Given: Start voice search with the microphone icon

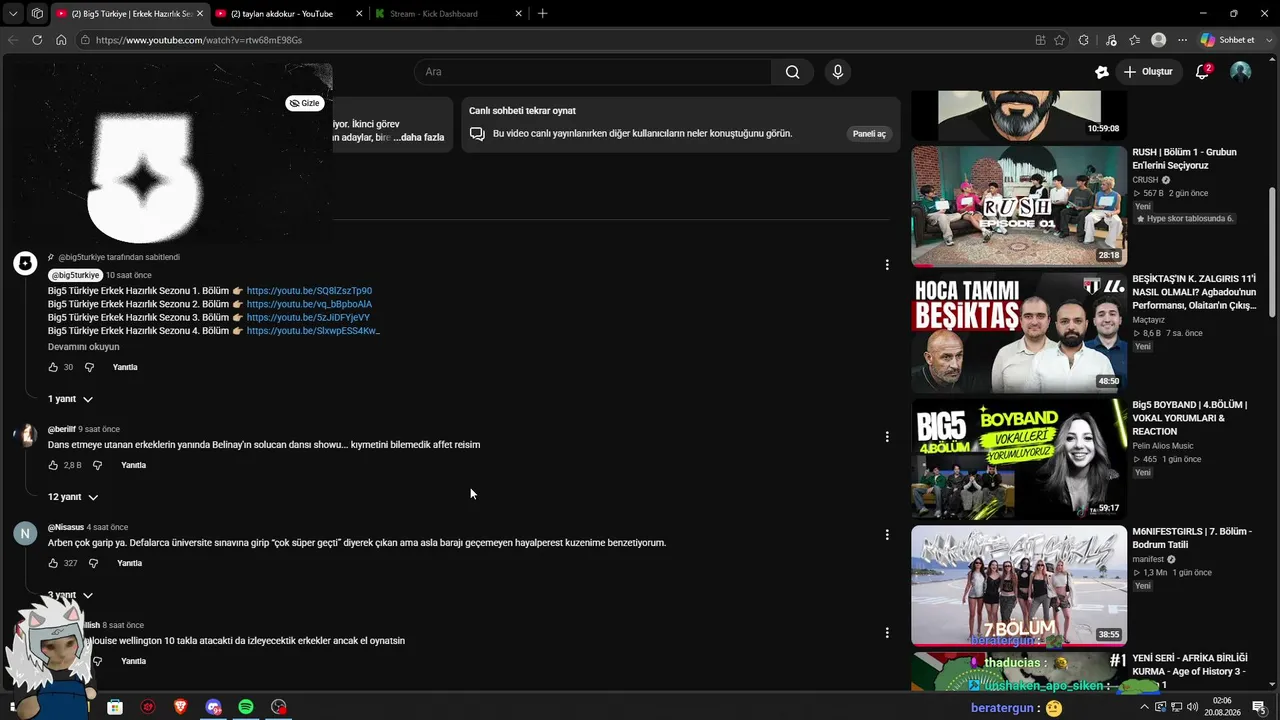Looking at the screenshot, I should click(x=838, y=72).
